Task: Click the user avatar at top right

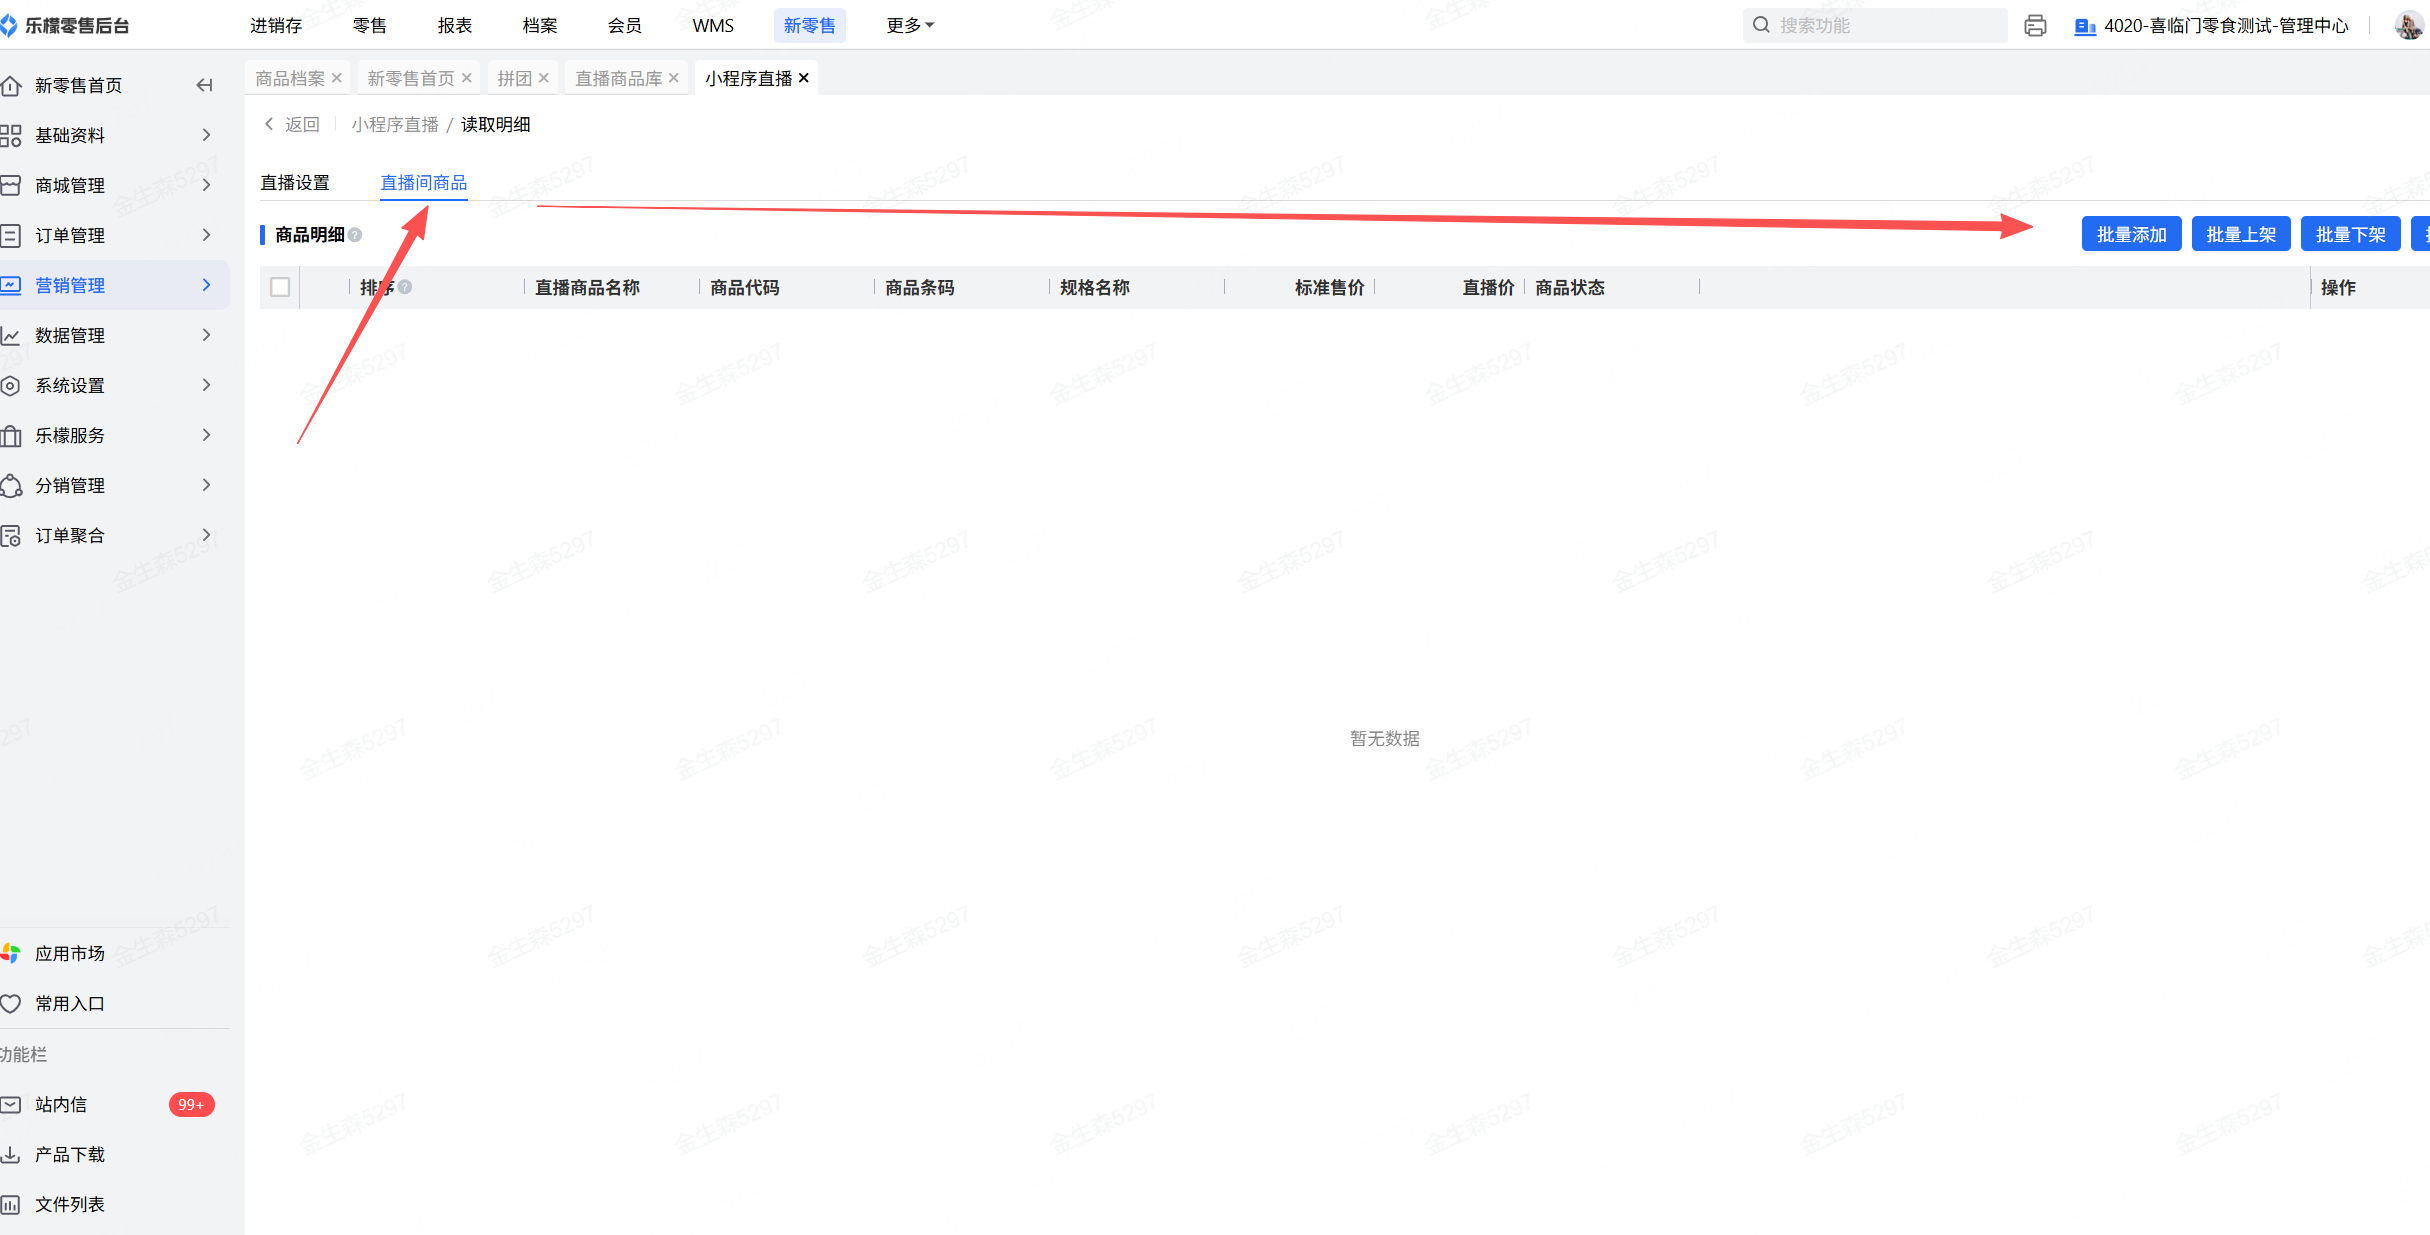Action: (2408, 26)
